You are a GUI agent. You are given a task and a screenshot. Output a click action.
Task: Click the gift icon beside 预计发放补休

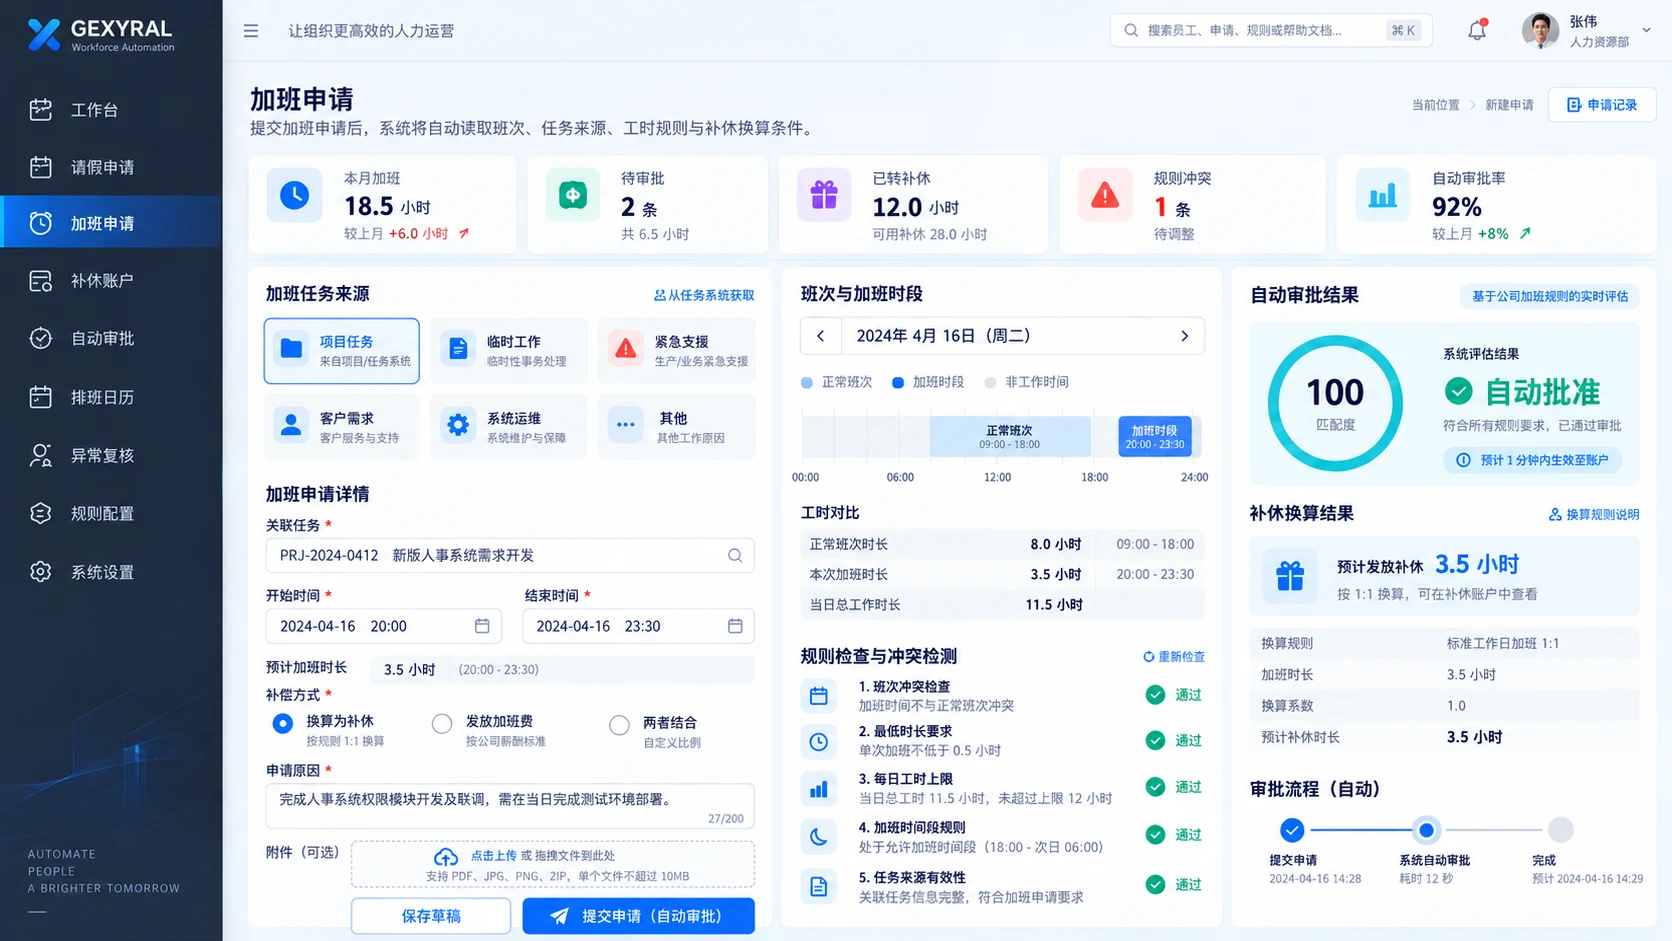[x=1290, y=576]
